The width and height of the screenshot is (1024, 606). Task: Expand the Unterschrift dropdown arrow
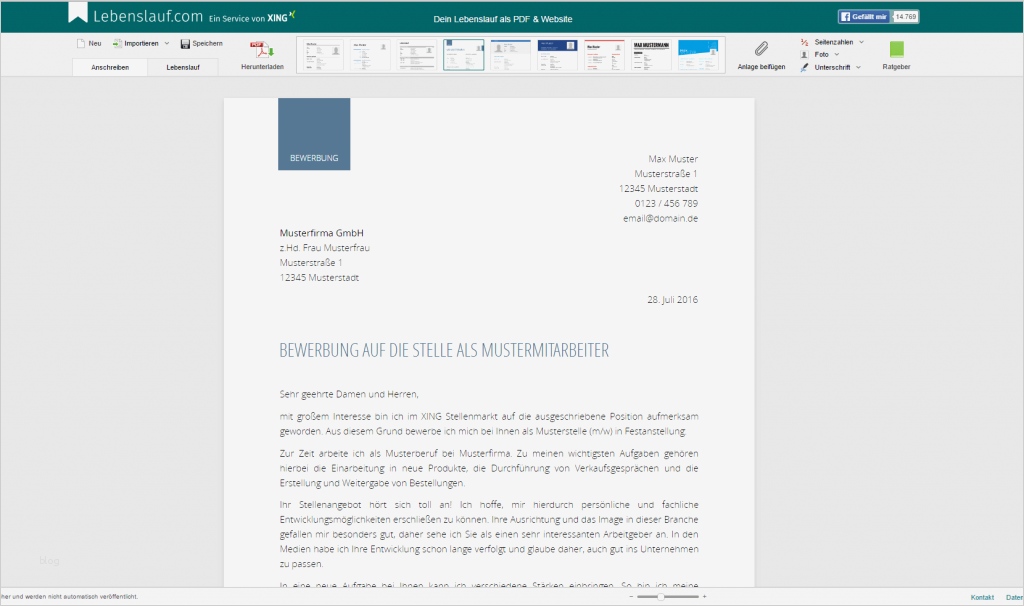tap(859, 66)
